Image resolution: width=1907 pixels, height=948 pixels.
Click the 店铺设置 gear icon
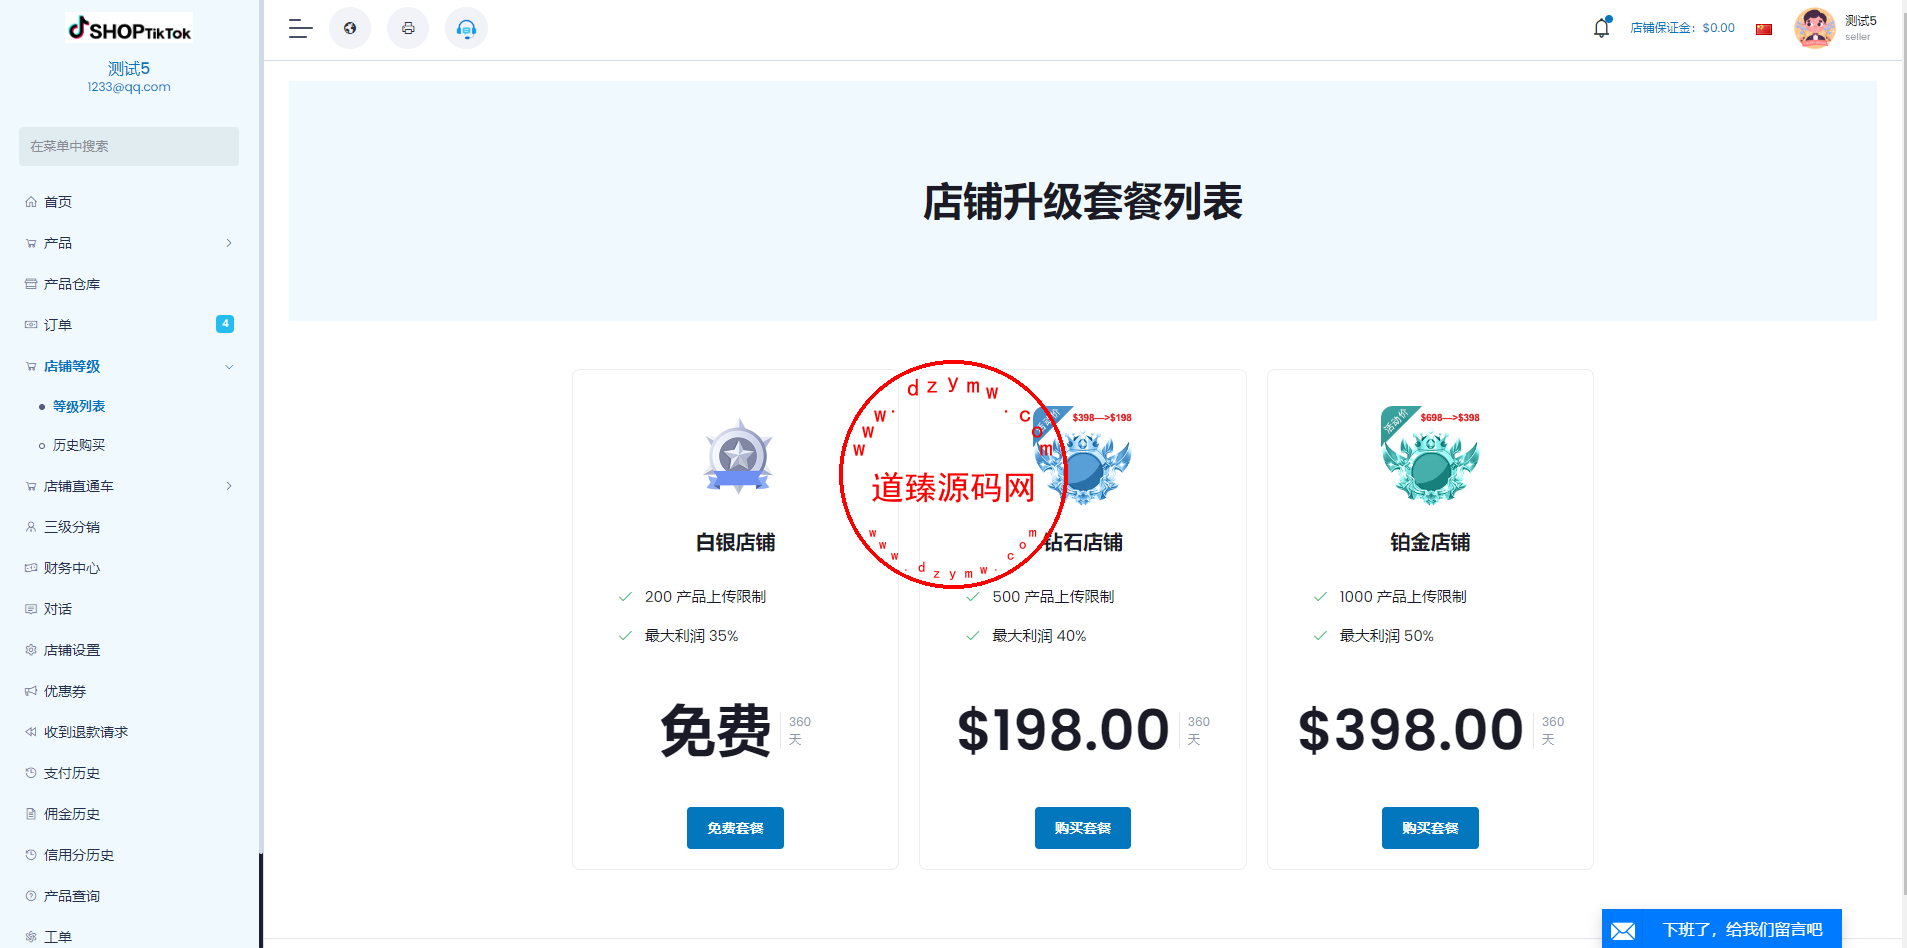31,650
